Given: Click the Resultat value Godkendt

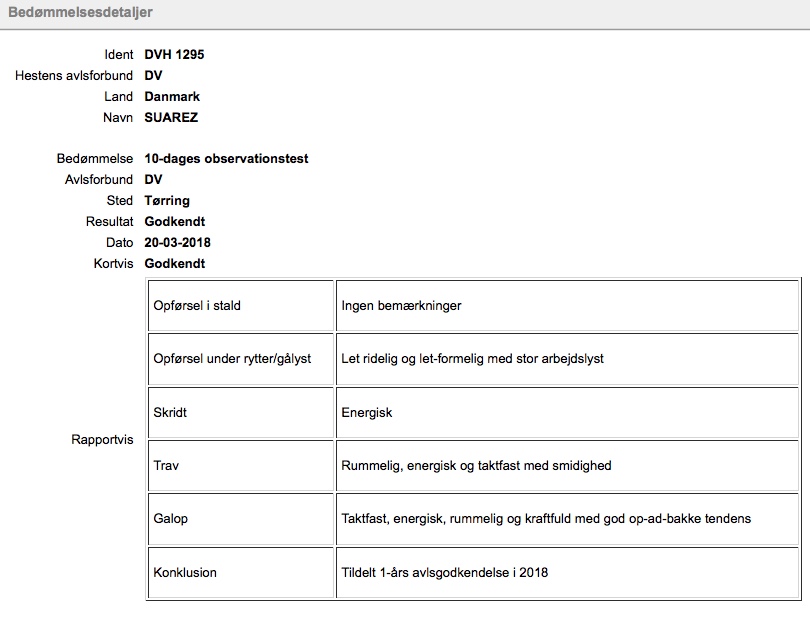Looking at the screenshot, I should pos(175,222).
